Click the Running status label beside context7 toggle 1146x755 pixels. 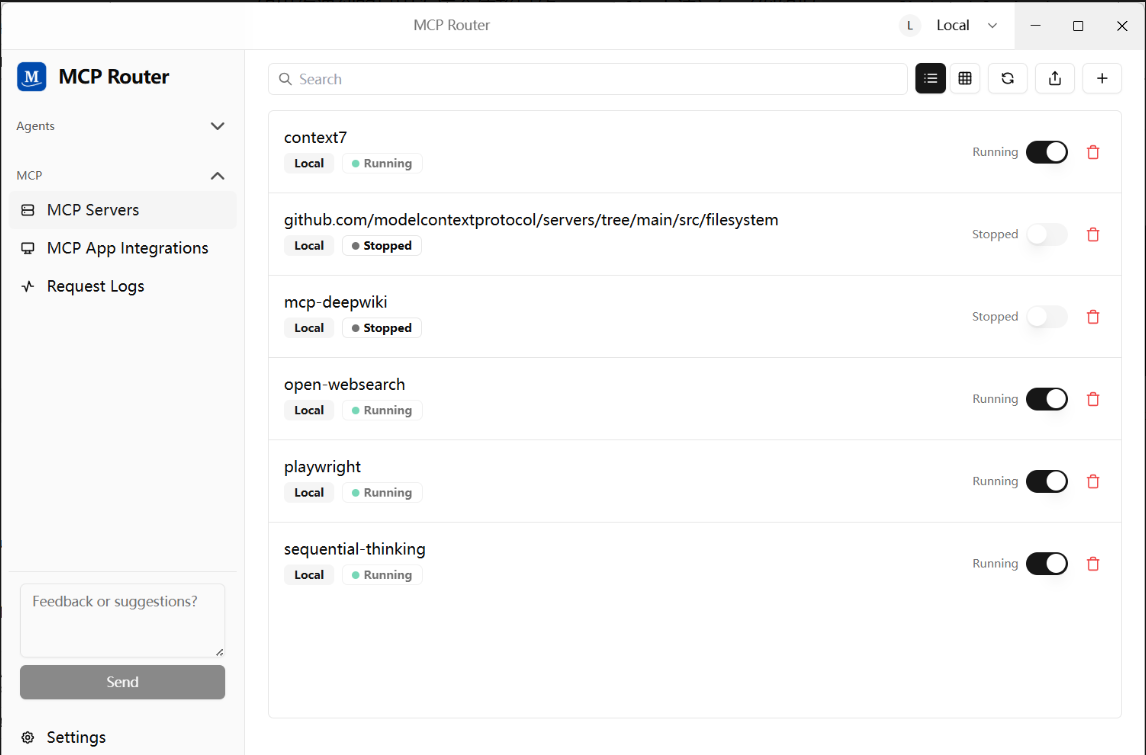coord(995,152)
